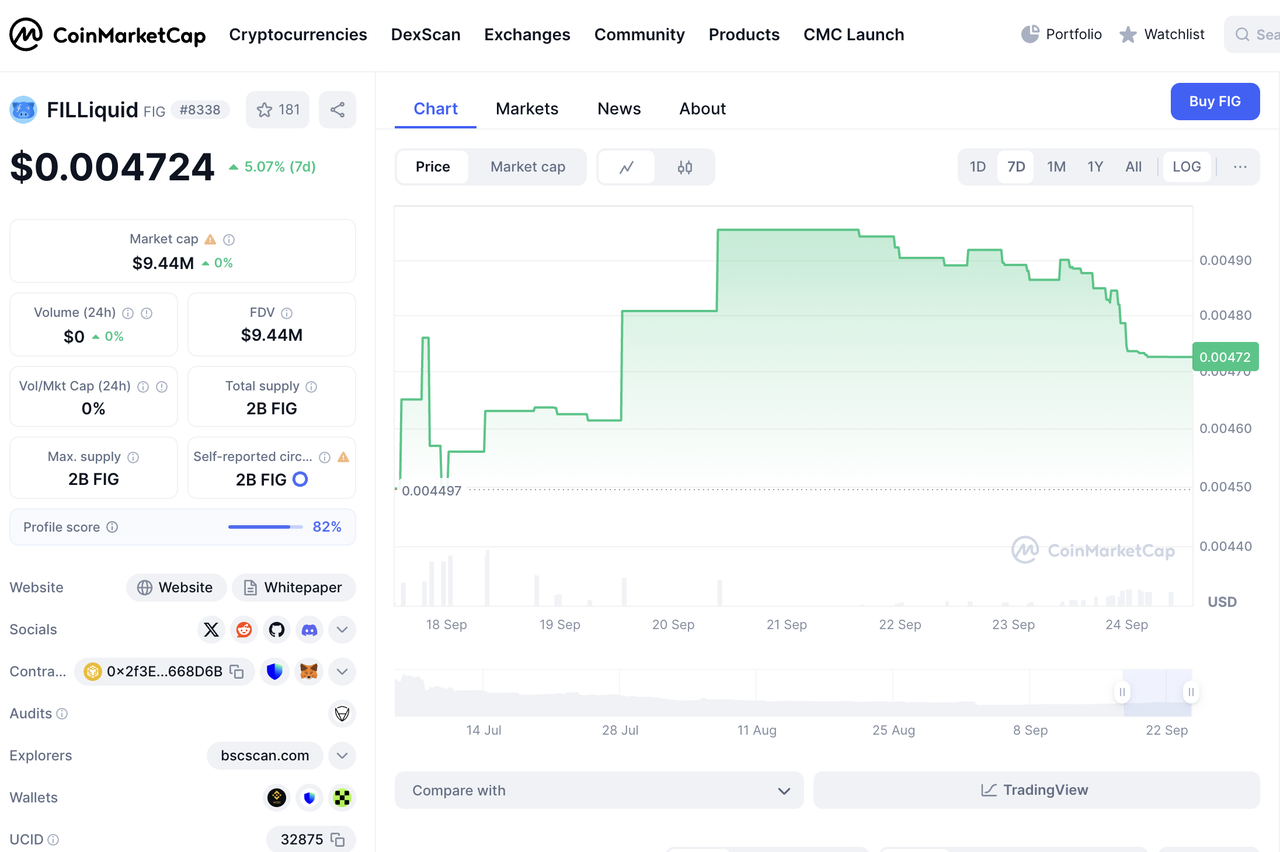Open the chart more options (three dots)
This screenshot has width=1280, height=852.
click(x=1240, y=167)
